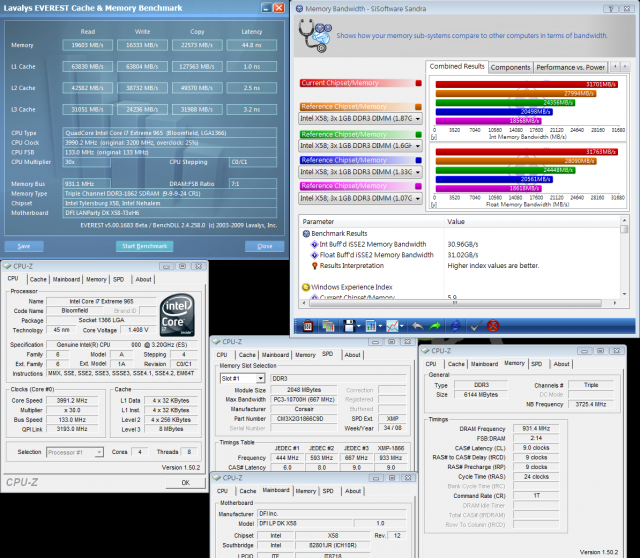The height and width of the screenshot is (558, 640).
Task: Click the Start Benchmark button
Action: (144, 246)
